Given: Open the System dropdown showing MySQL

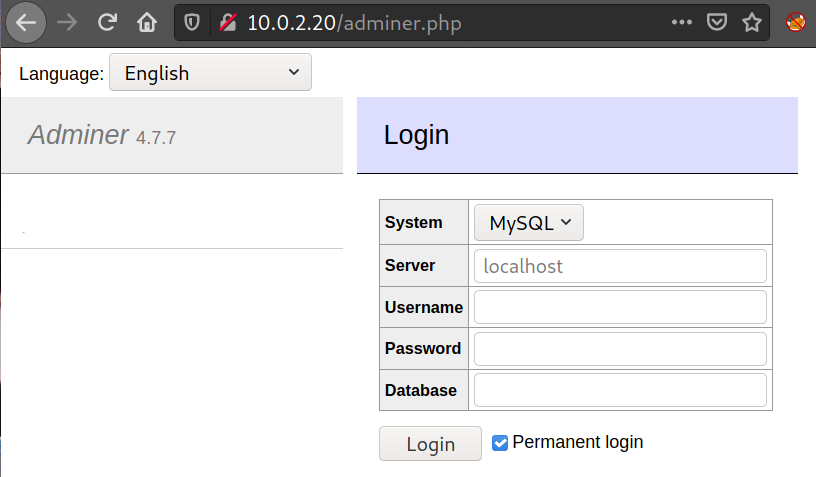Looking at the screenshot, I should [529, 223].
